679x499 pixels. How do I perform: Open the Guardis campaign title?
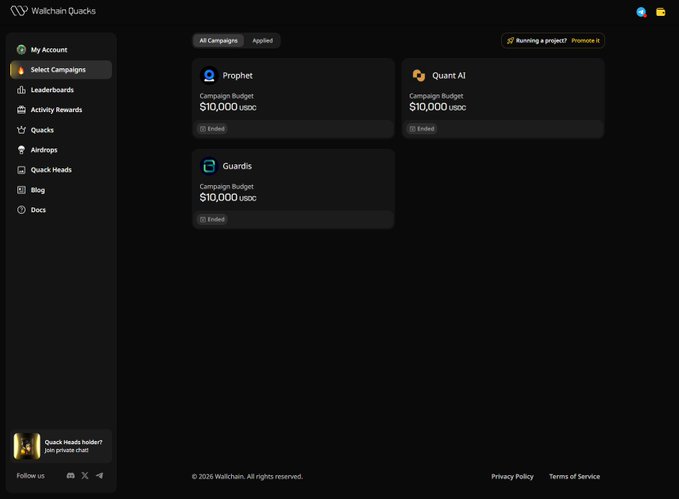pyautogui.click(x=237, y=166)
